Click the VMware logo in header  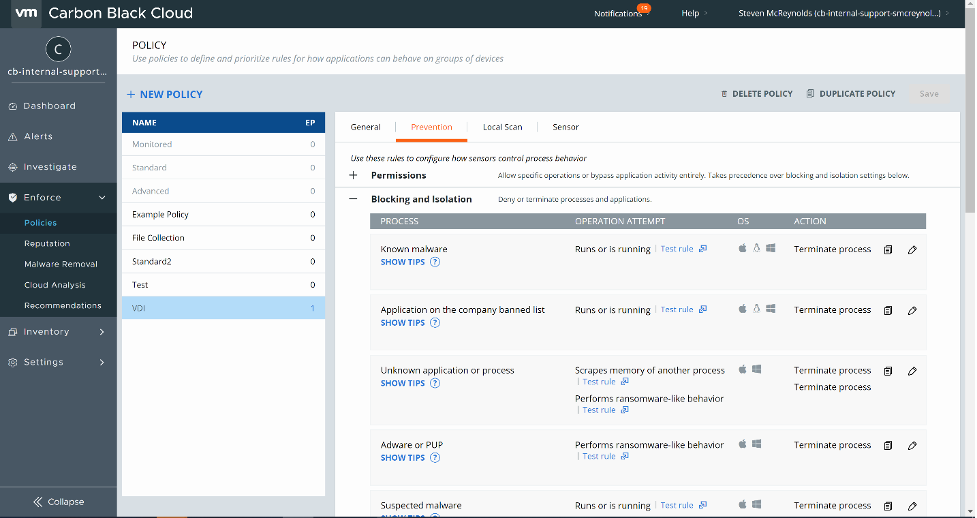point(26,13)
